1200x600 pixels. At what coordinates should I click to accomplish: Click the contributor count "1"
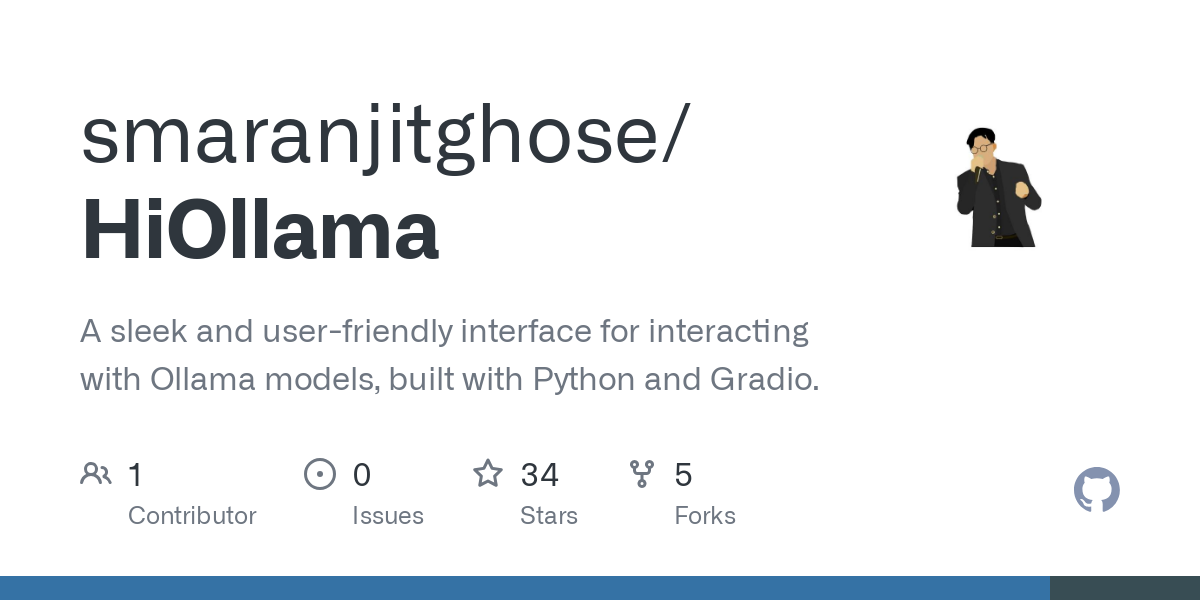[136, 475]
